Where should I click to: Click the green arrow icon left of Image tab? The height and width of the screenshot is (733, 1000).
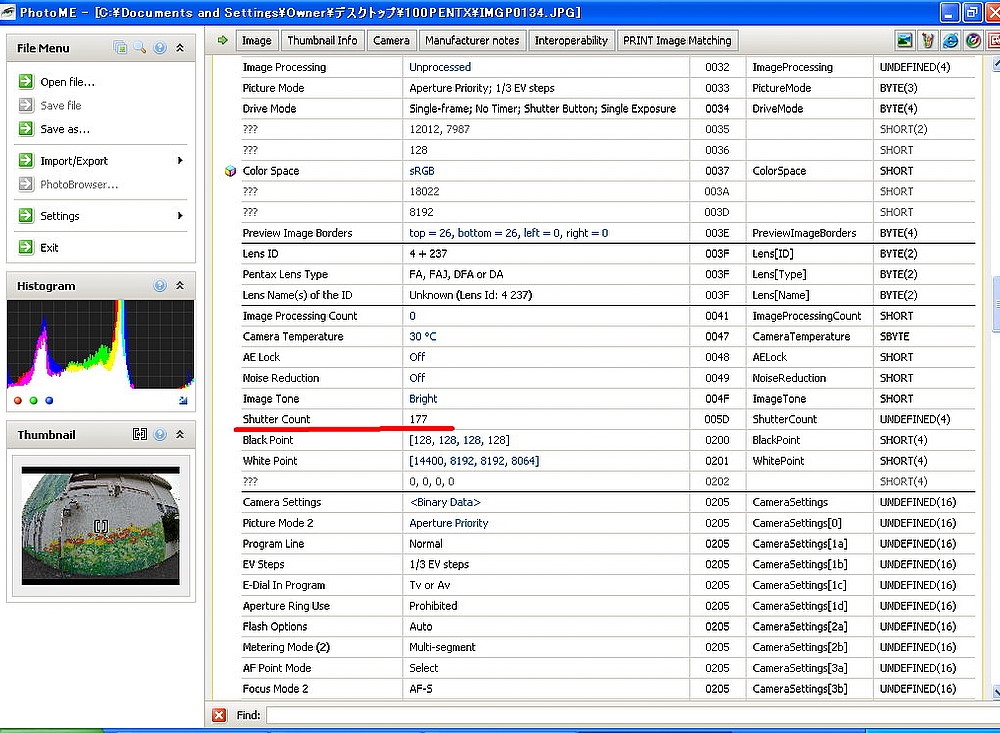click(x=223, y=40)
